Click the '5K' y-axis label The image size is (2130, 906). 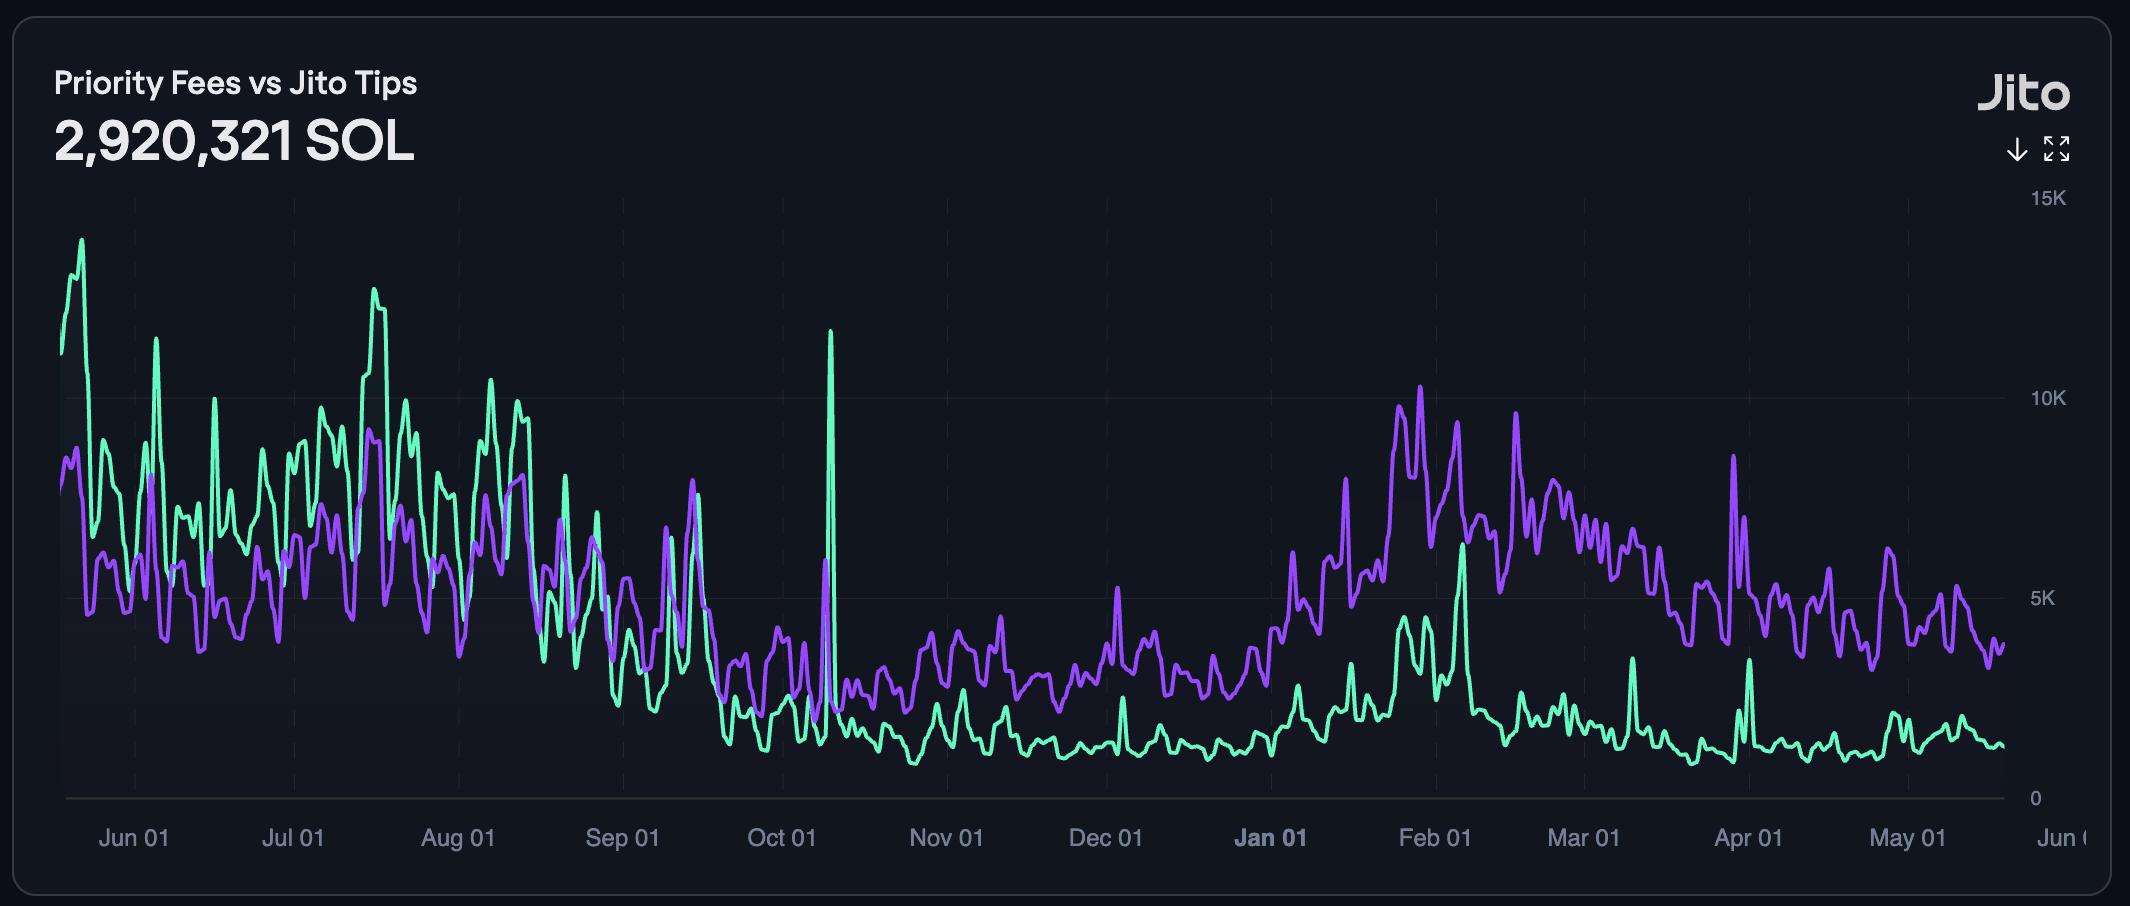coord(2042,598)
